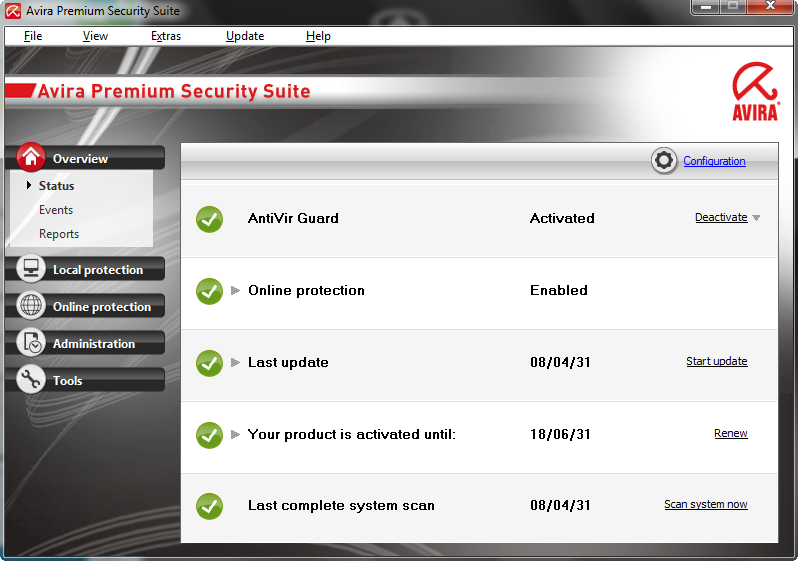Open the View menu
The image size is (798, 561).
click(95, 36)
